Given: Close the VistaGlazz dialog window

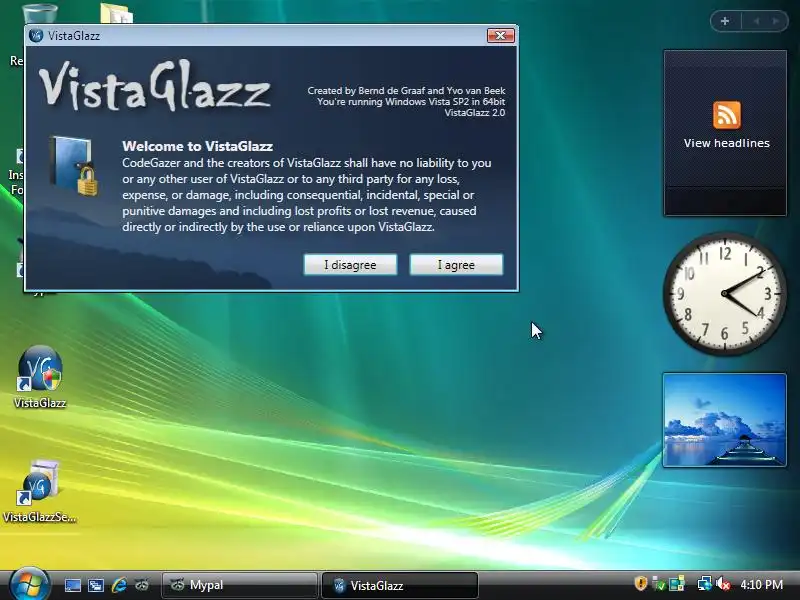Looking at the screenshot, I should (x=501, y=35).
